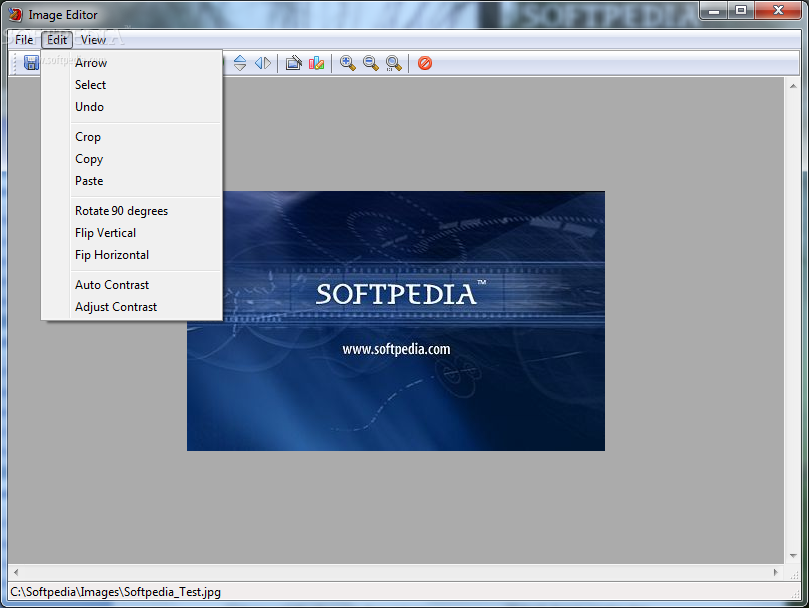Screen dimensions: 809x608
Task: Choose Auto Contrast menu entry
Action: pyautogui.click(x=132, y=285)
